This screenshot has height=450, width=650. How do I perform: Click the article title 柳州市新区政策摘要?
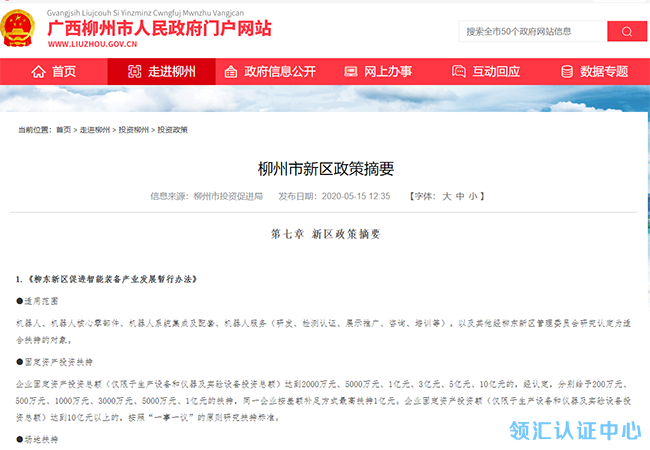click(x=326, y=169)
